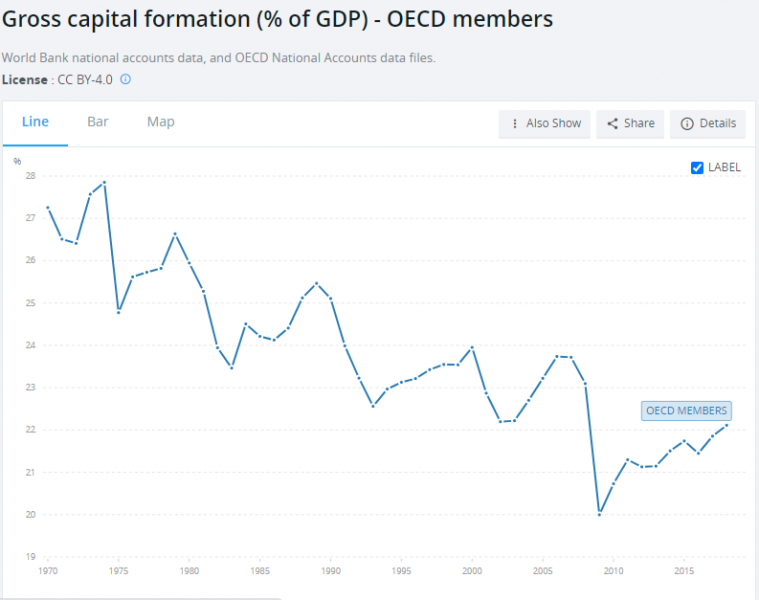Image resolution: width=759 pixels, height=600 pixels.
Task: Open the Details panel
Action: click(x=708, y=123)
